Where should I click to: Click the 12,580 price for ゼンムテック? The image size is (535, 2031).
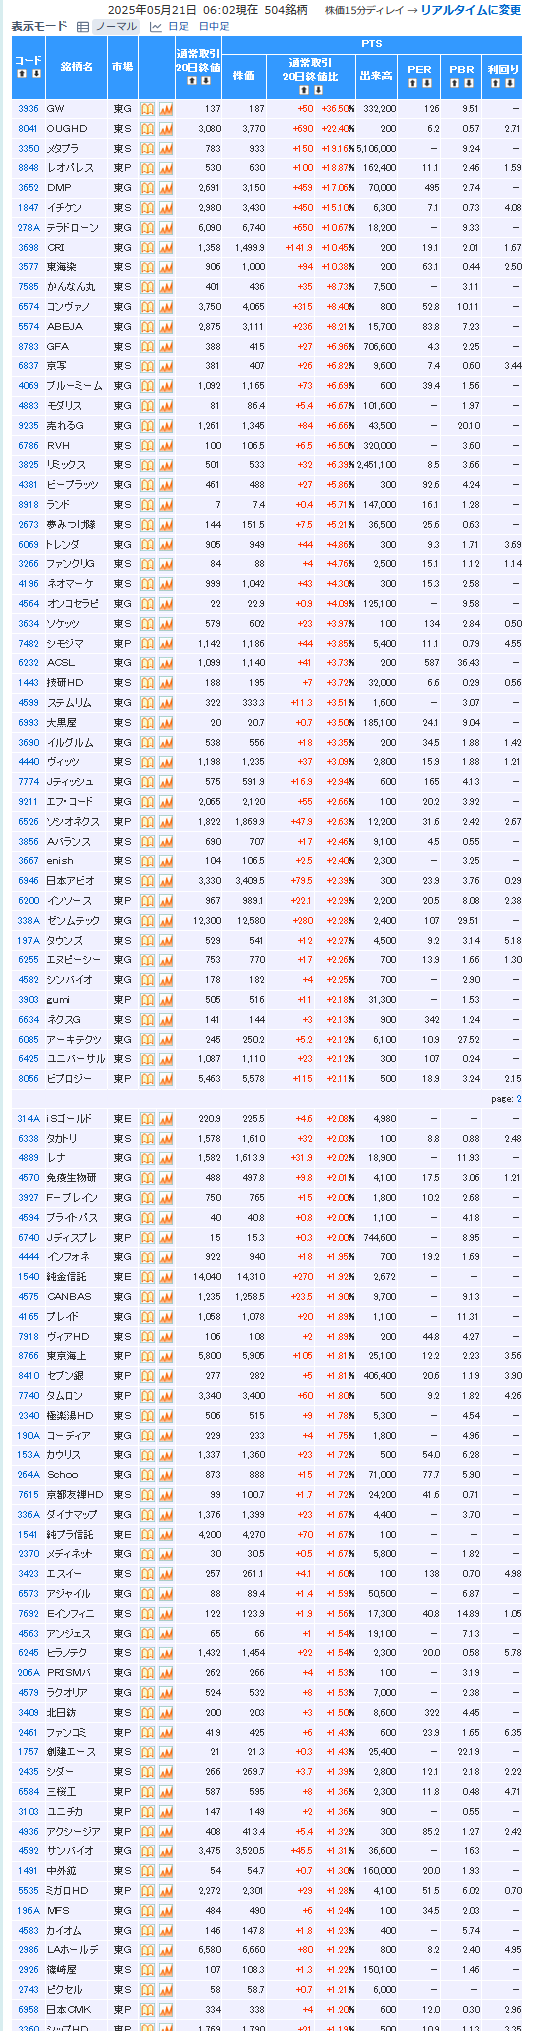[x=249, y=920]
